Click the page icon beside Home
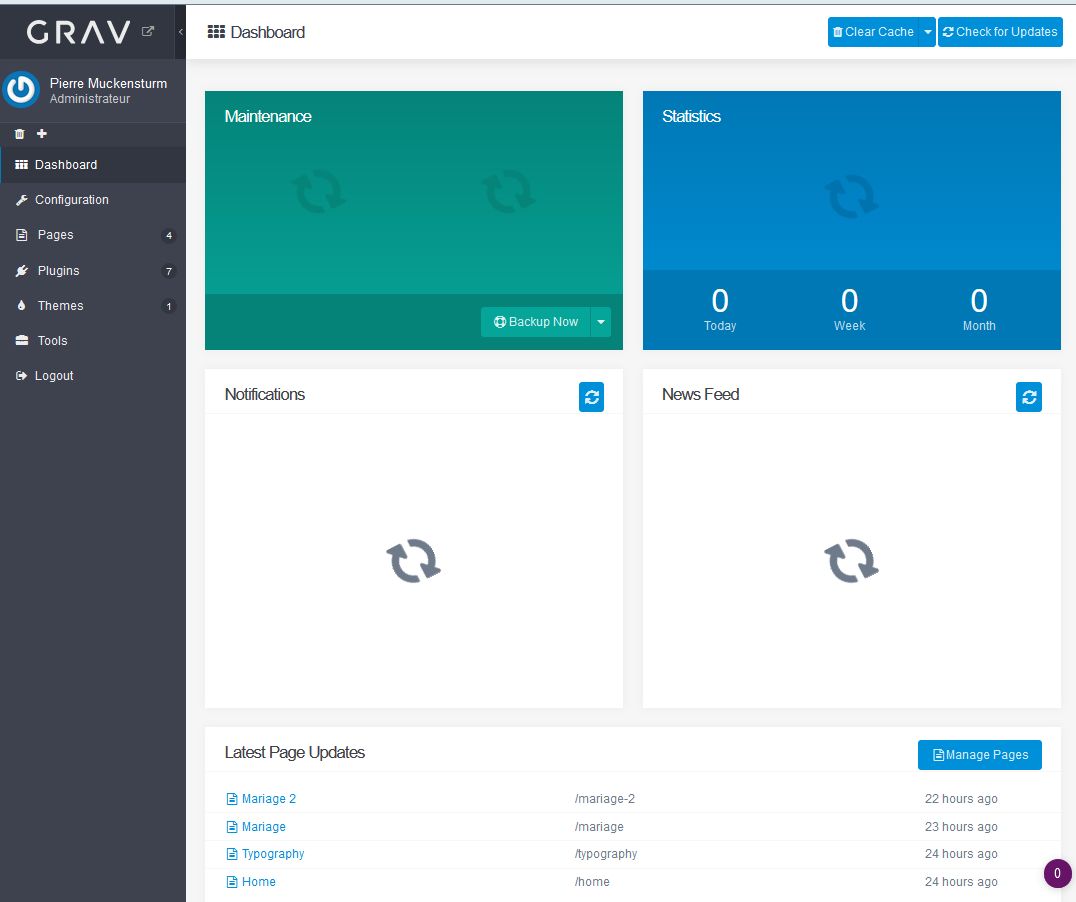 (232, 882)
